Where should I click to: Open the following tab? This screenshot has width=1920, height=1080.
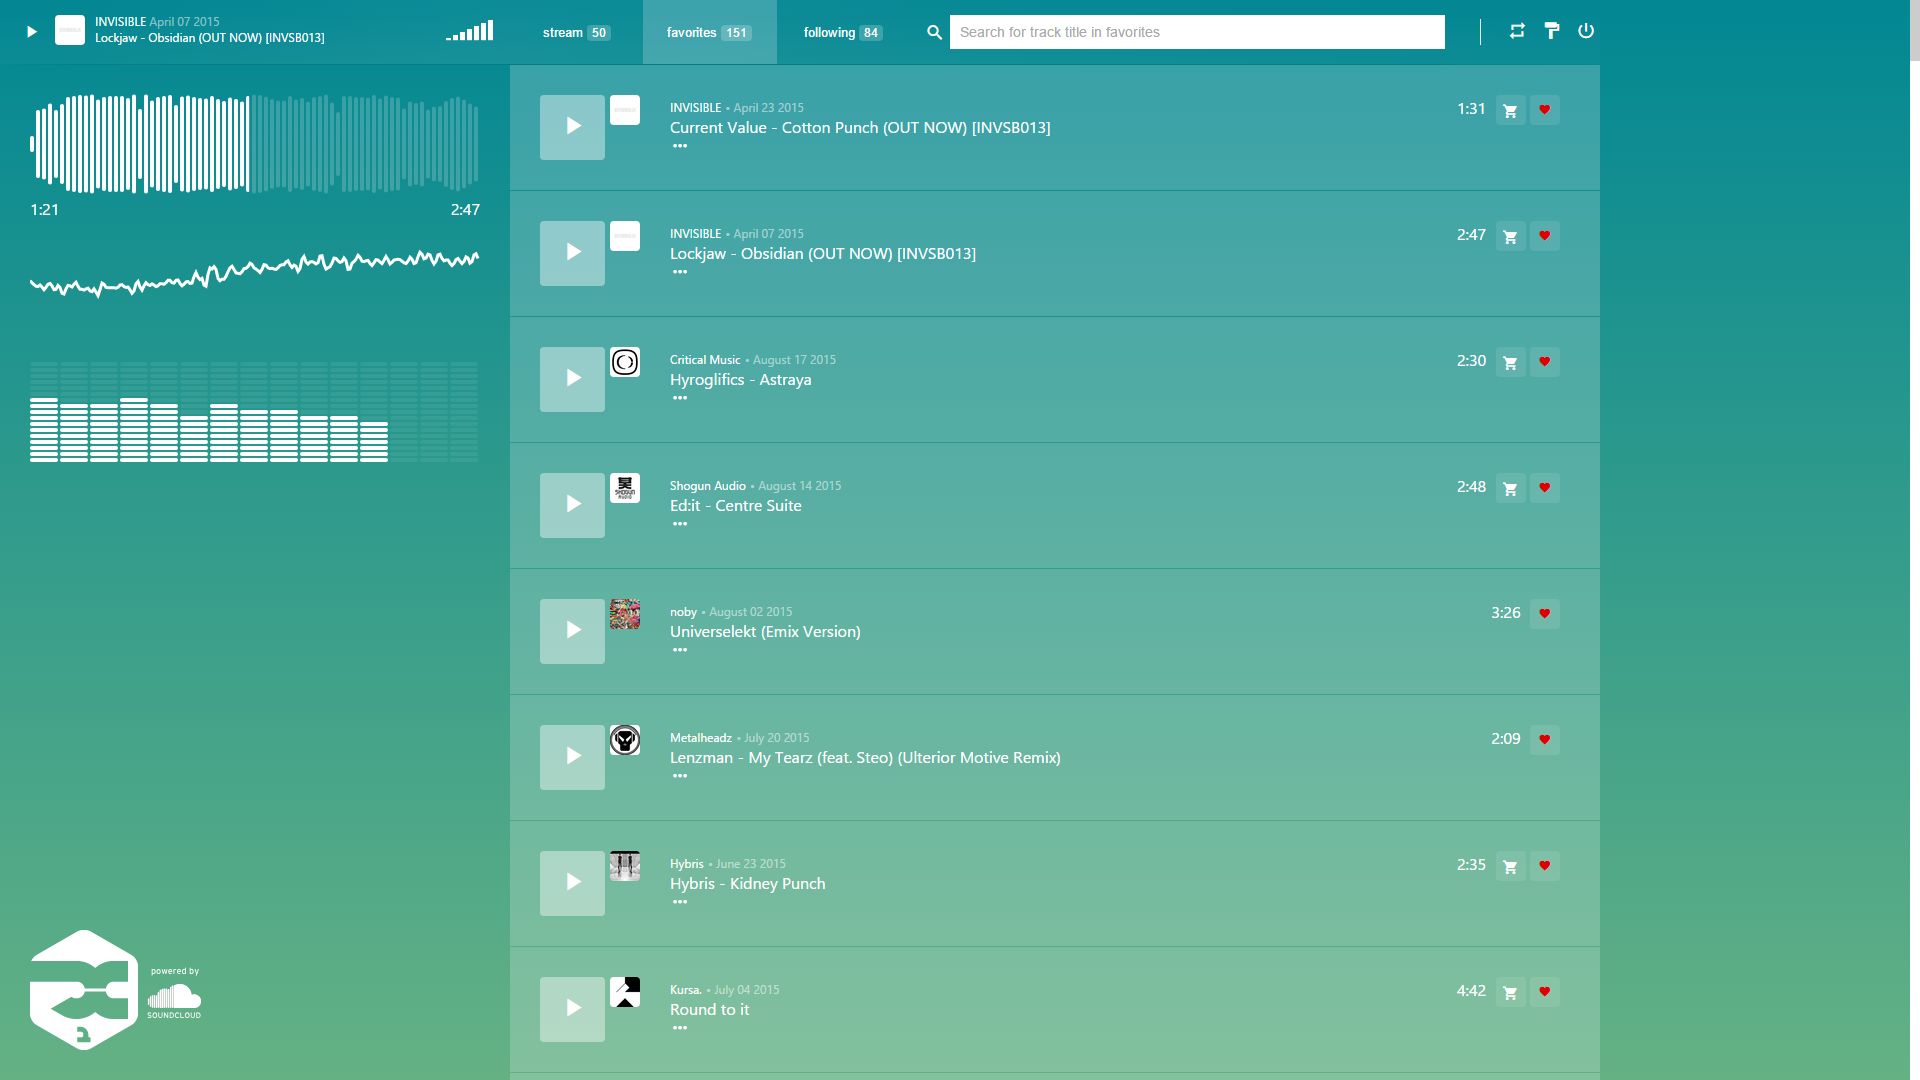tap(842, 32)
